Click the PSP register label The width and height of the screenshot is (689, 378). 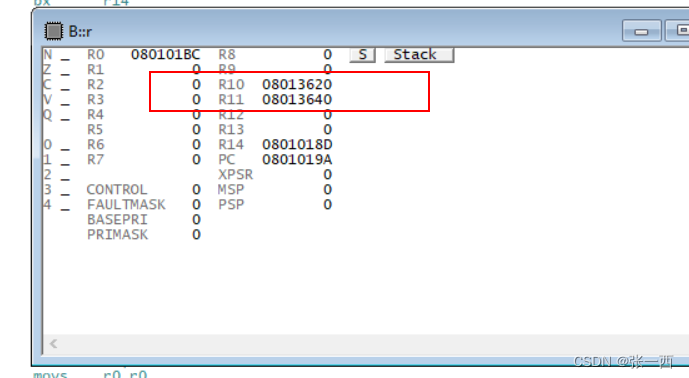[x=231, y=204]
